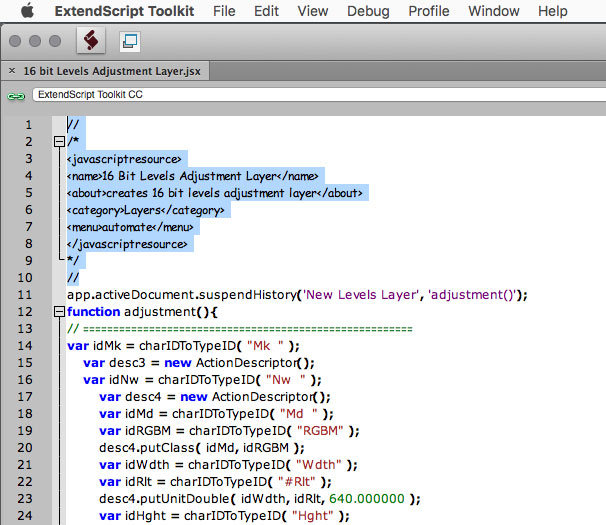Viewport: 606px width, 525px height.
Task: Click the </javascriptresource> closing tag
Action: click(x=127, y=244)
